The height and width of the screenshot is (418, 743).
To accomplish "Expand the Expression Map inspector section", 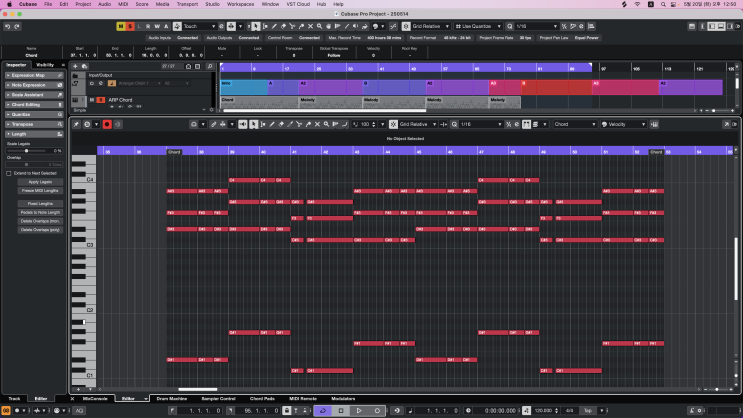I will [x=26, y=75].
